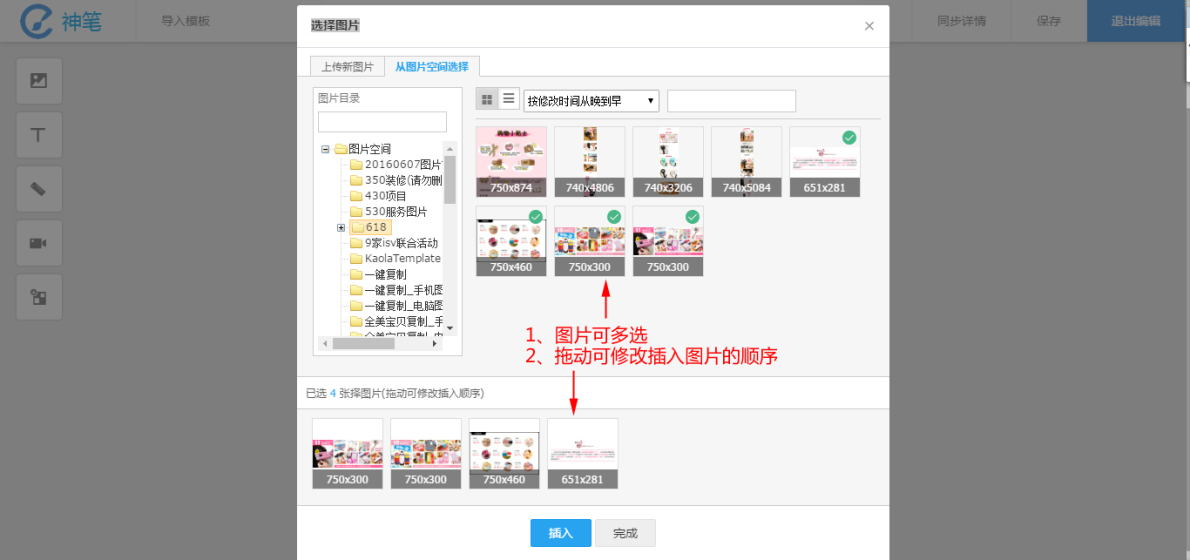
Task: Click the folder icon beside KaolaTemplate
Action: [x=356, y=258]
